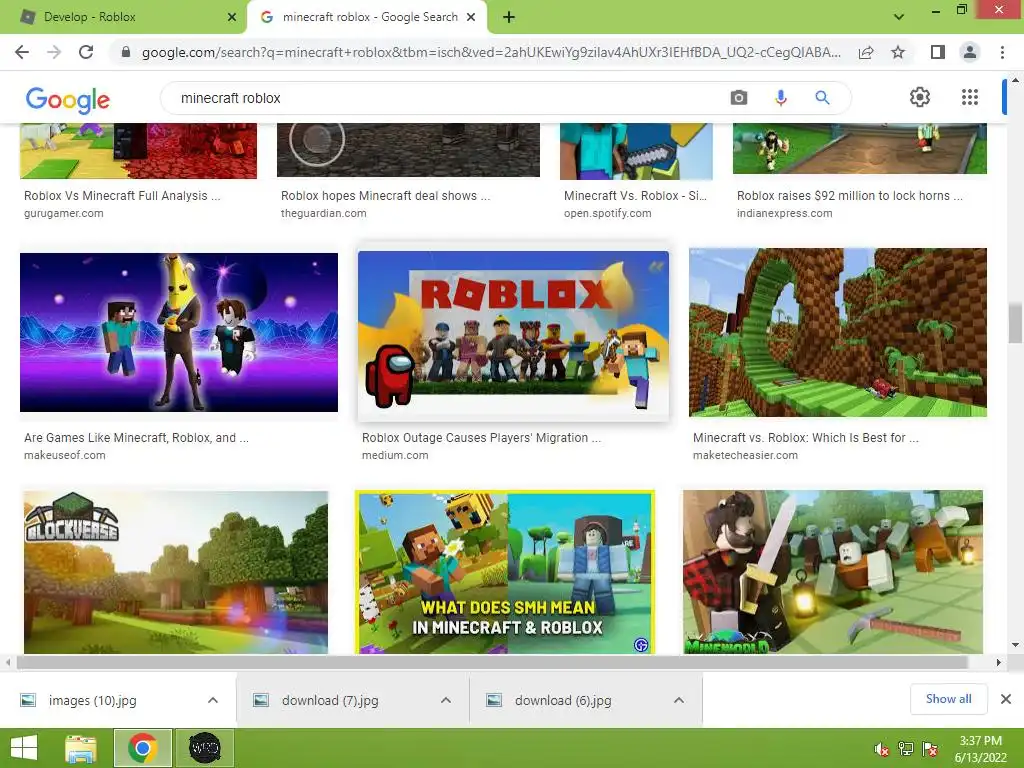
Task: Open the tab search chevron
Action: (x=899, y=17)
